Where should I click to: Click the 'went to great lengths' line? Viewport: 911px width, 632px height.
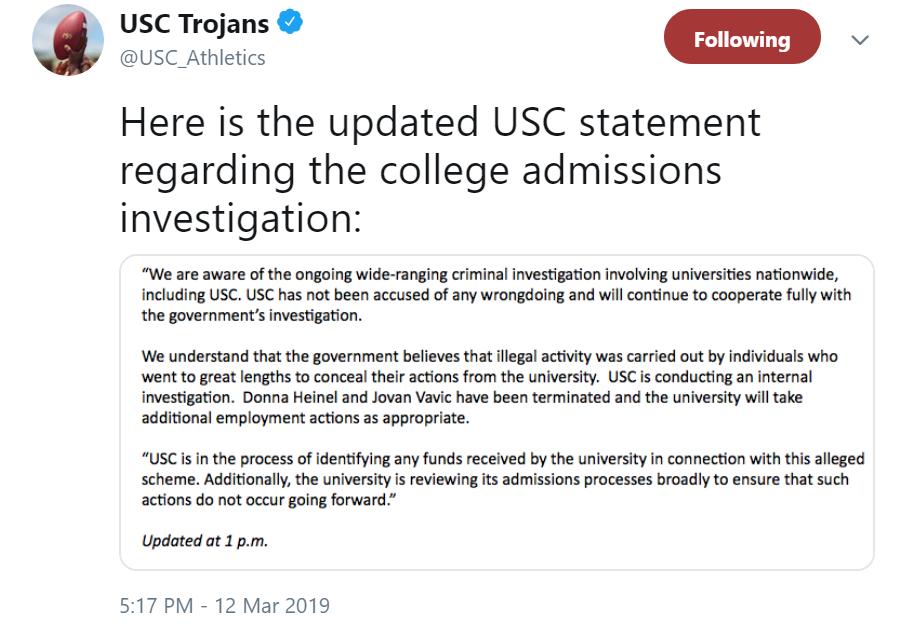pyautogui.click(x=476, y=377)
